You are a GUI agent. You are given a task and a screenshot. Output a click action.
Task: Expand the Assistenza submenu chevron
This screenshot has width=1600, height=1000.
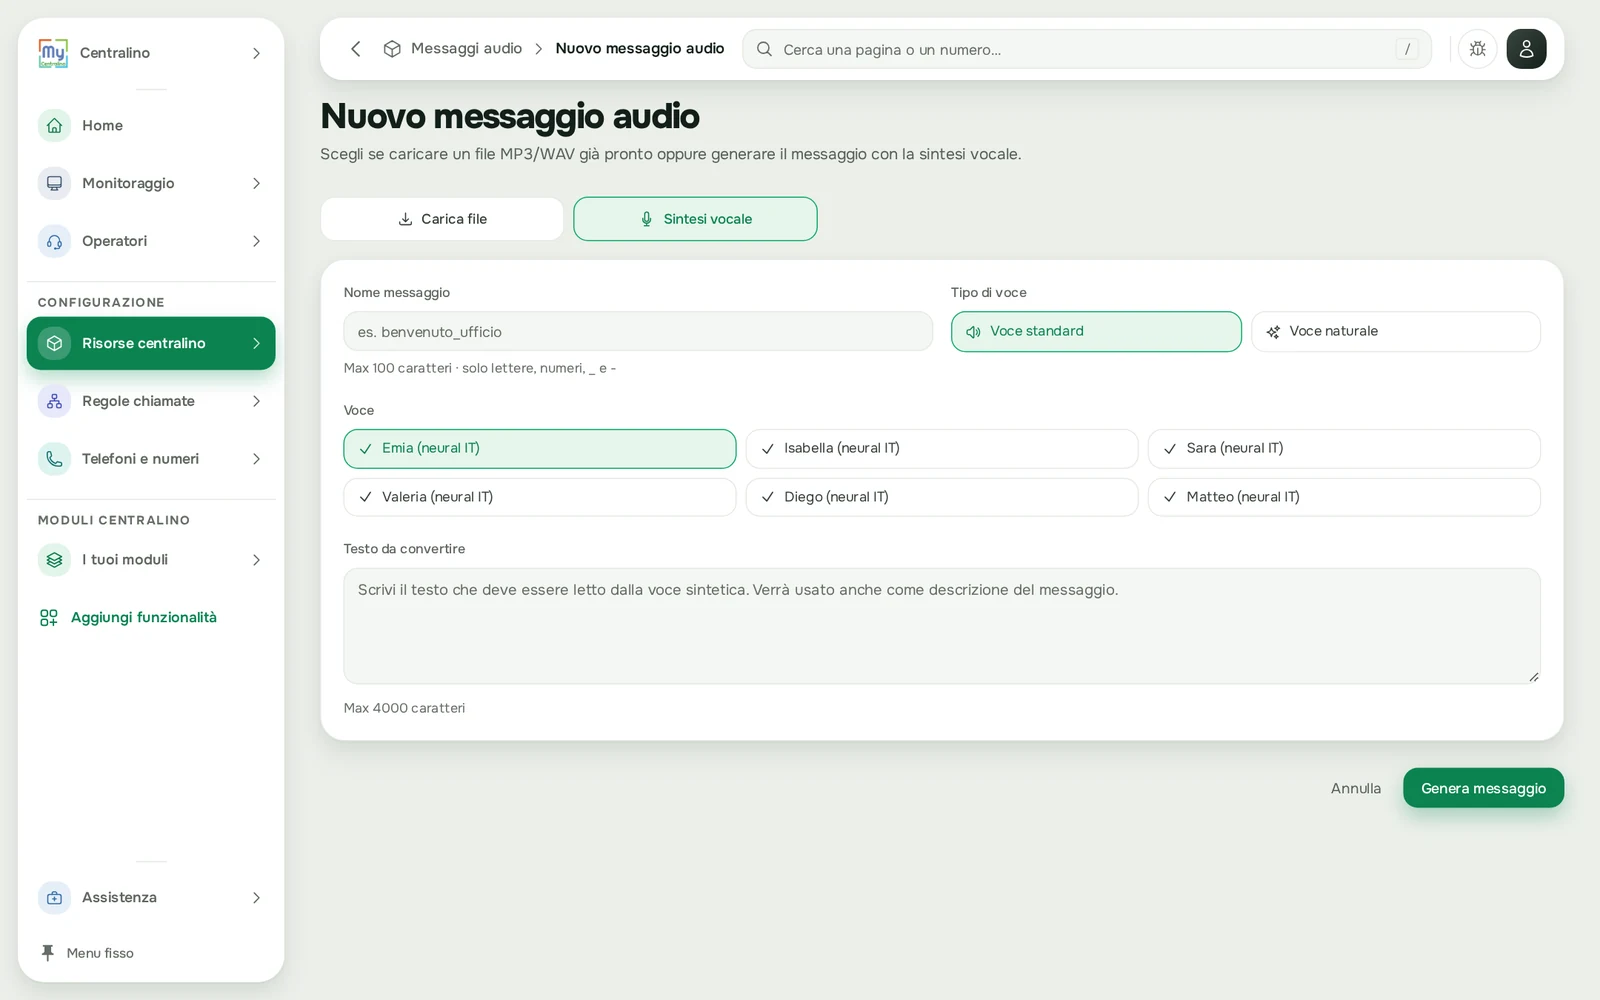click(256, 898)
